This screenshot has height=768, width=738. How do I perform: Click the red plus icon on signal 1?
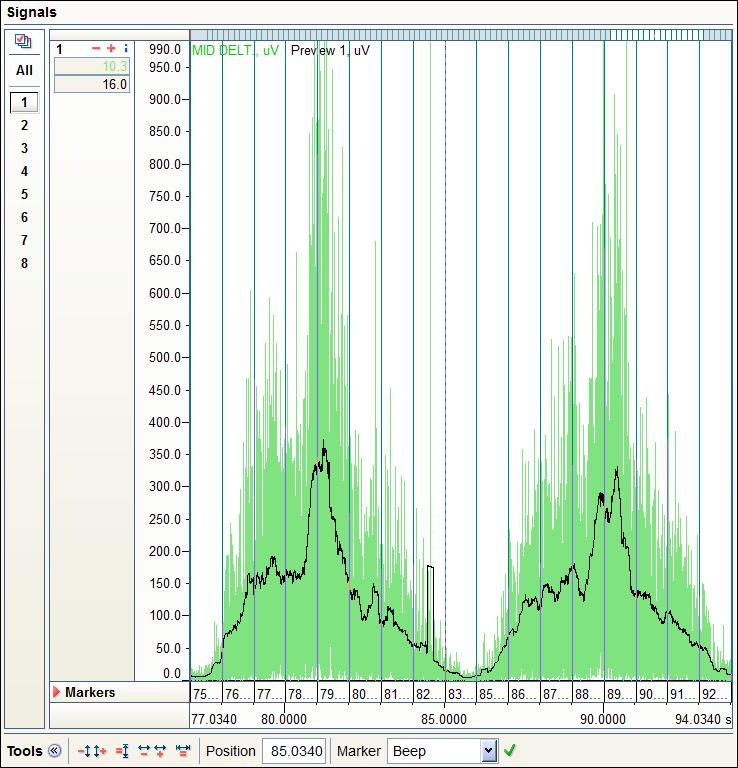(111, 48)
